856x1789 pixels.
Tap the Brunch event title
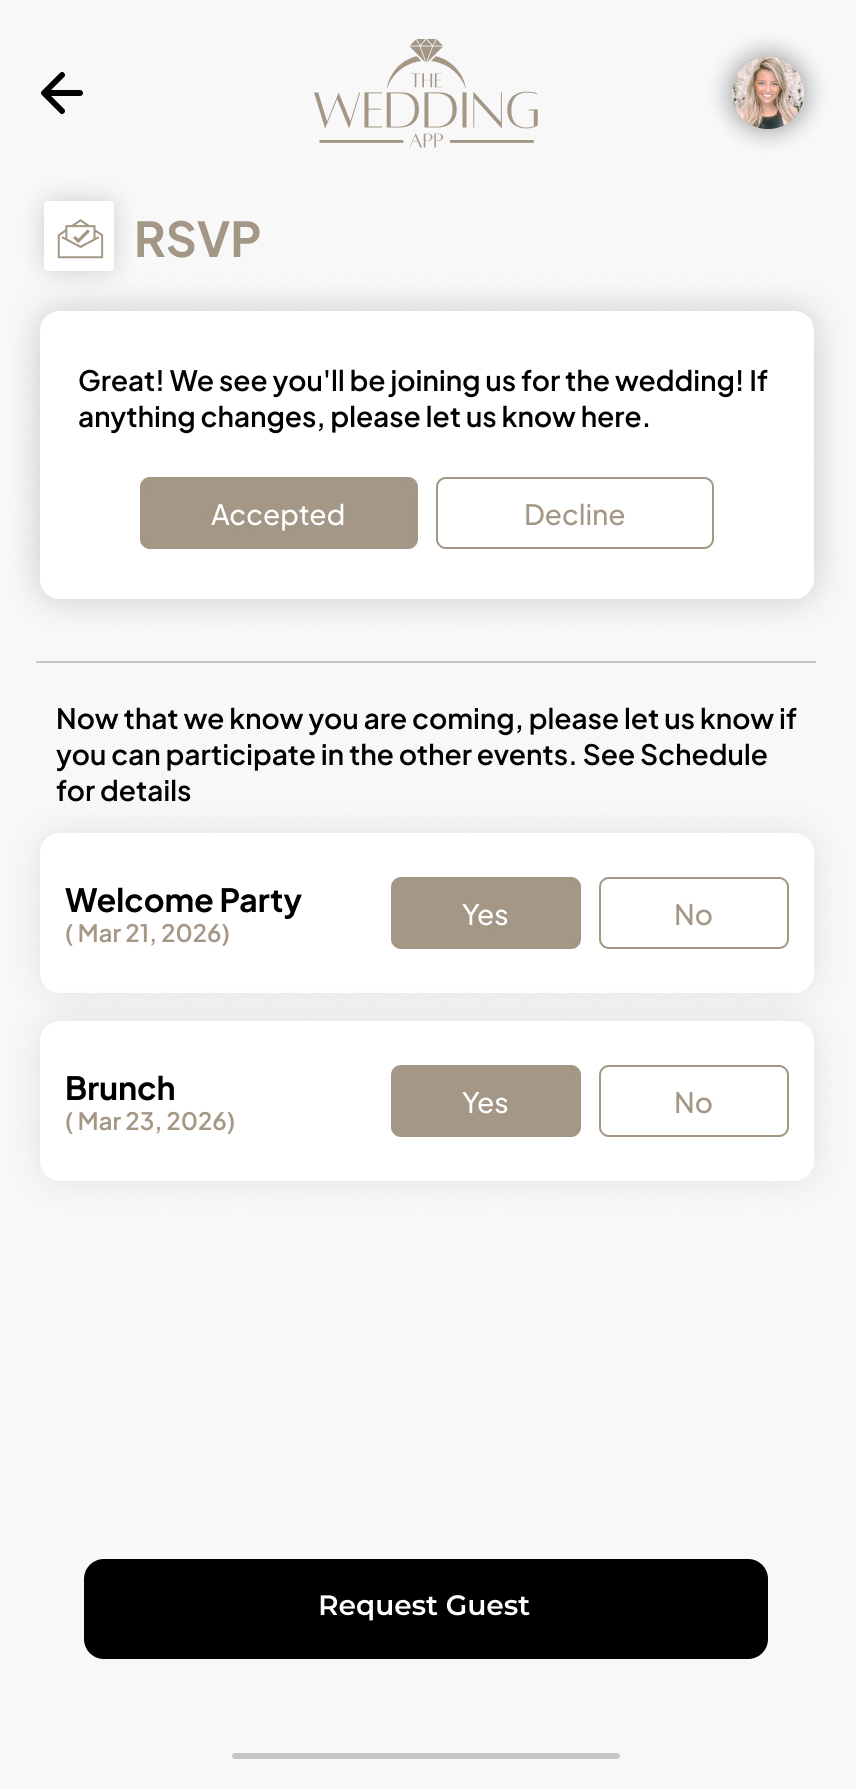pos(120,1088)
